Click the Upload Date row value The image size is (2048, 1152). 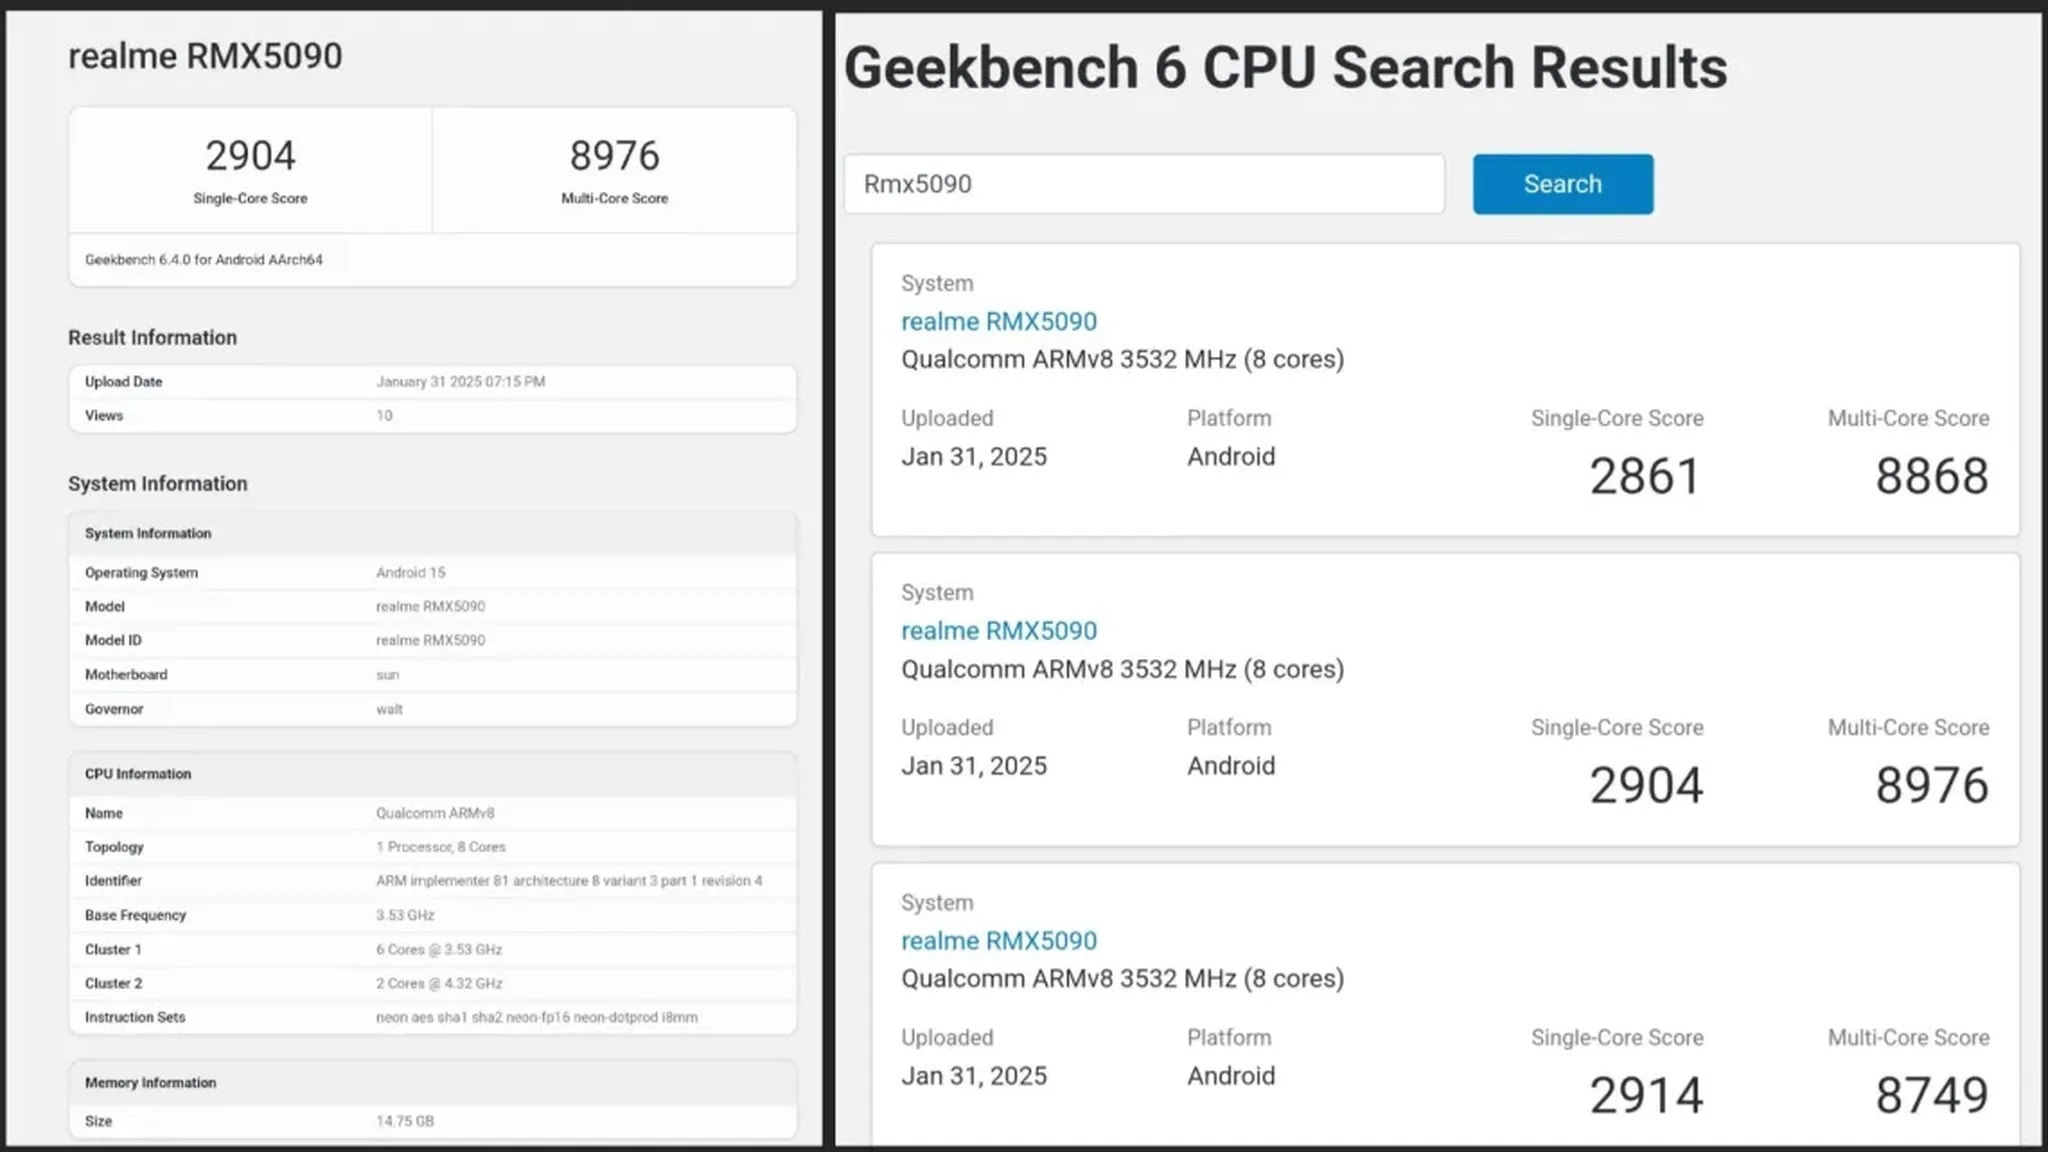pos(460,382)
